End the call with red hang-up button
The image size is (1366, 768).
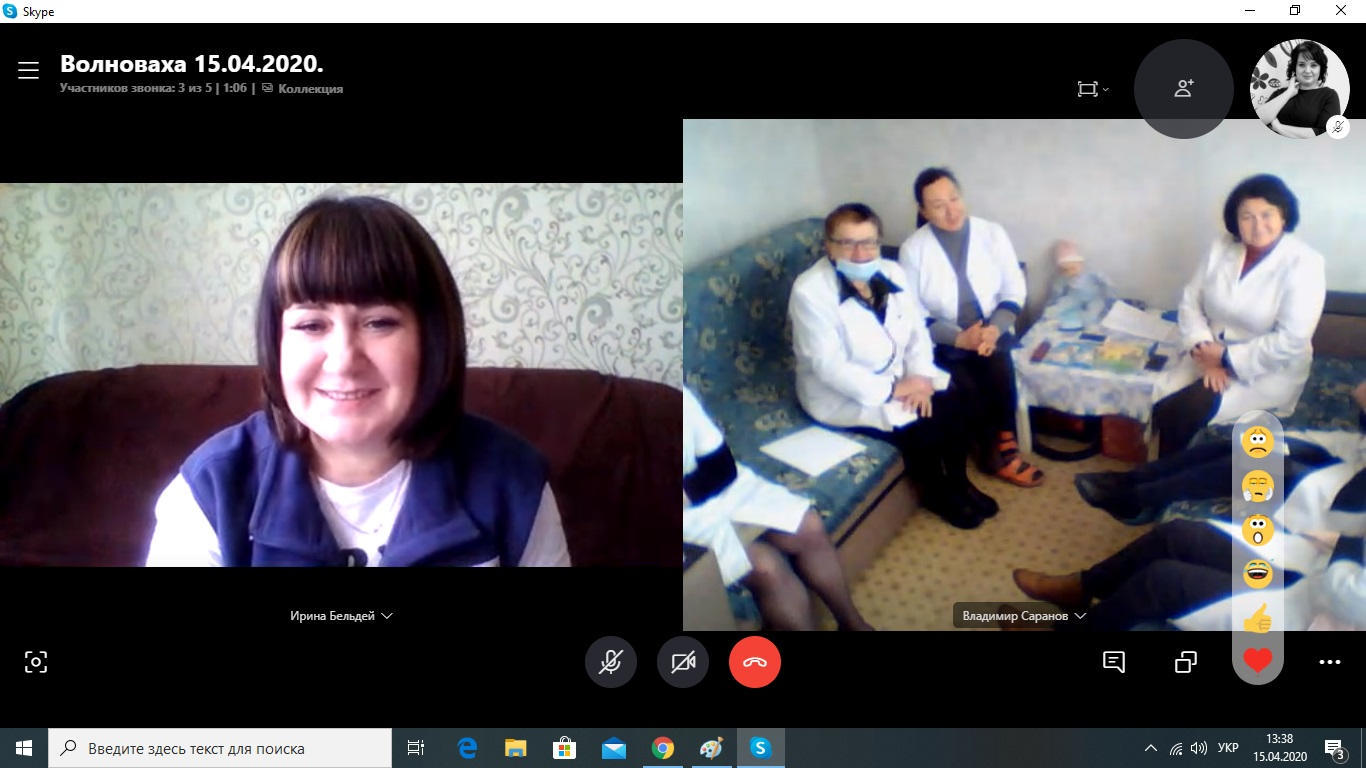tap(755, 662)
